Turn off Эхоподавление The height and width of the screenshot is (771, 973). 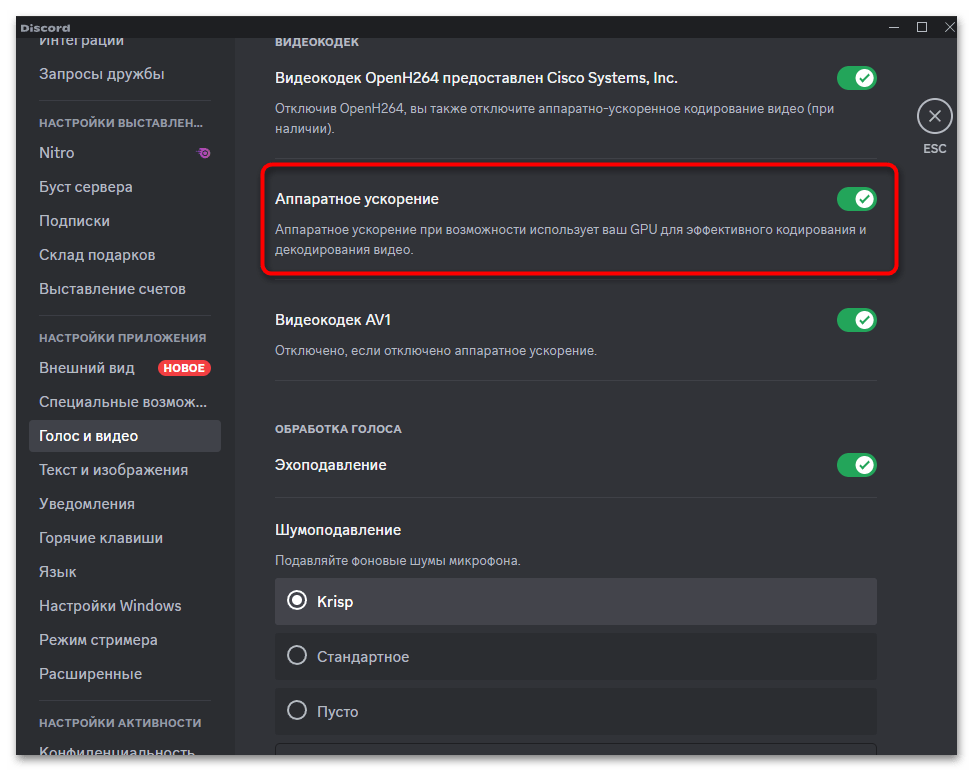point(856,465)
